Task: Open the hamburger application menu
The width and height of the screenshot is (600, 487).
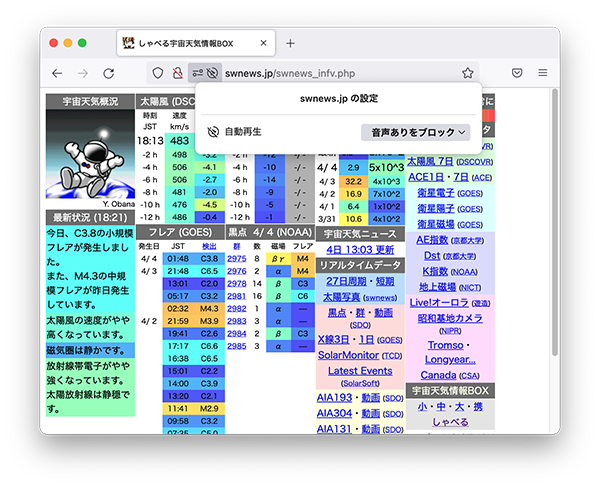Action: 543,73
